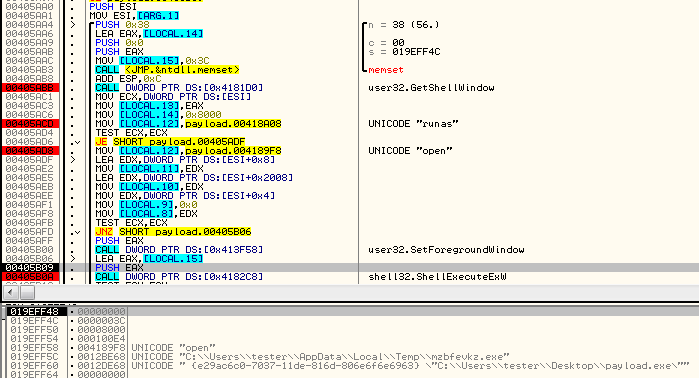Image resolution: width=699 pixels, height=378 pixels.
Task: Select CALL DWORD PTR DS:[0x4181D0] instruction
Action: (x=179, y=88)
